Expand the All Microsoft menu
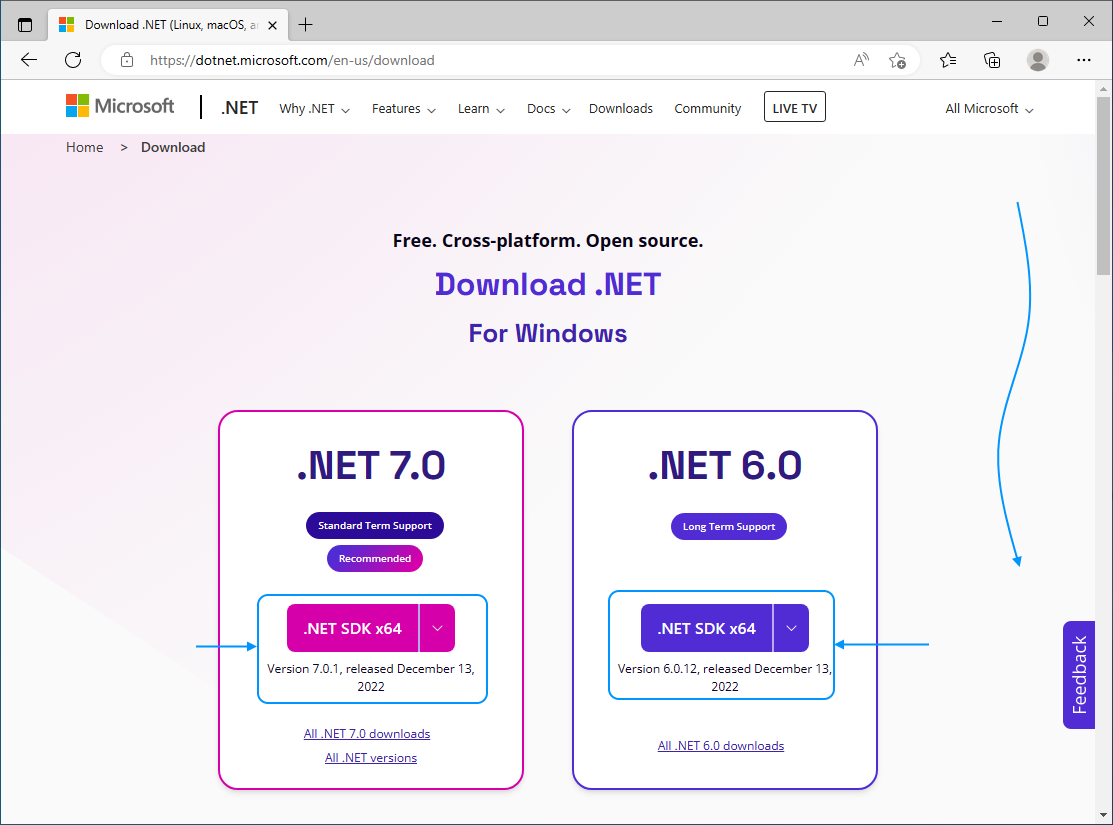Image resolution: width=1113 pixels, height=825 pixels. click(989, 109)
